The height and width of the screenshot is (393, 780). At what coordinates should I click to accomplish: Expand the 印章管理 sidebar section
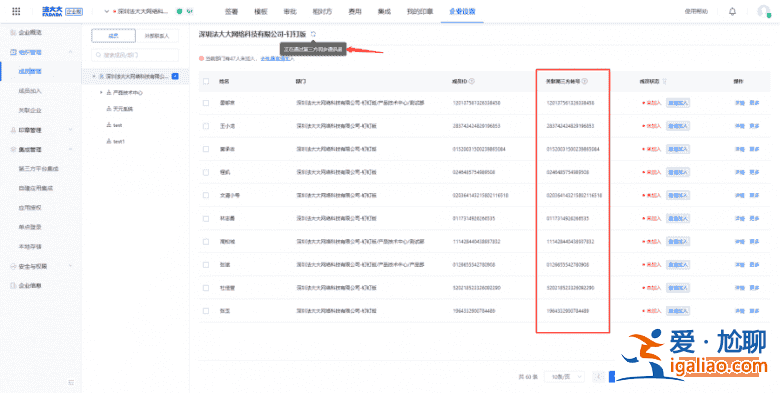point(70,130)
